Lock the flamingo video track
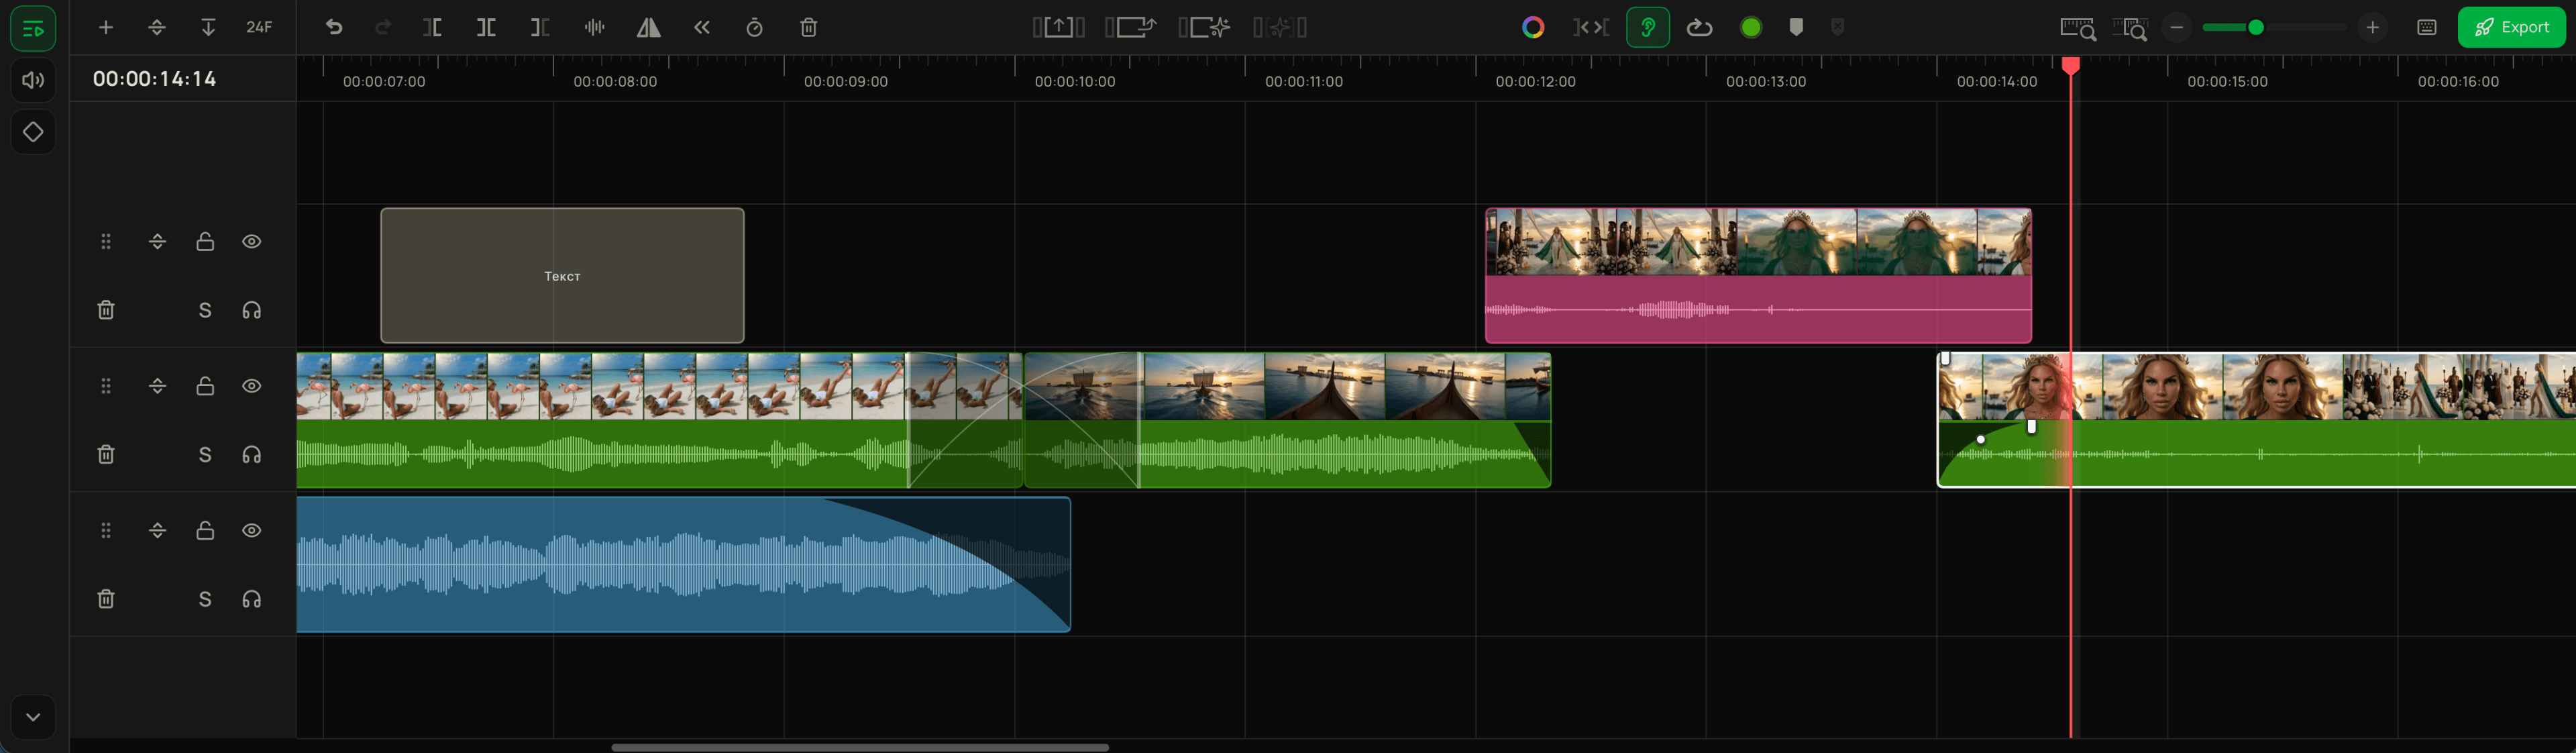This screenshot has width=2576, height=753. [205, 386]
